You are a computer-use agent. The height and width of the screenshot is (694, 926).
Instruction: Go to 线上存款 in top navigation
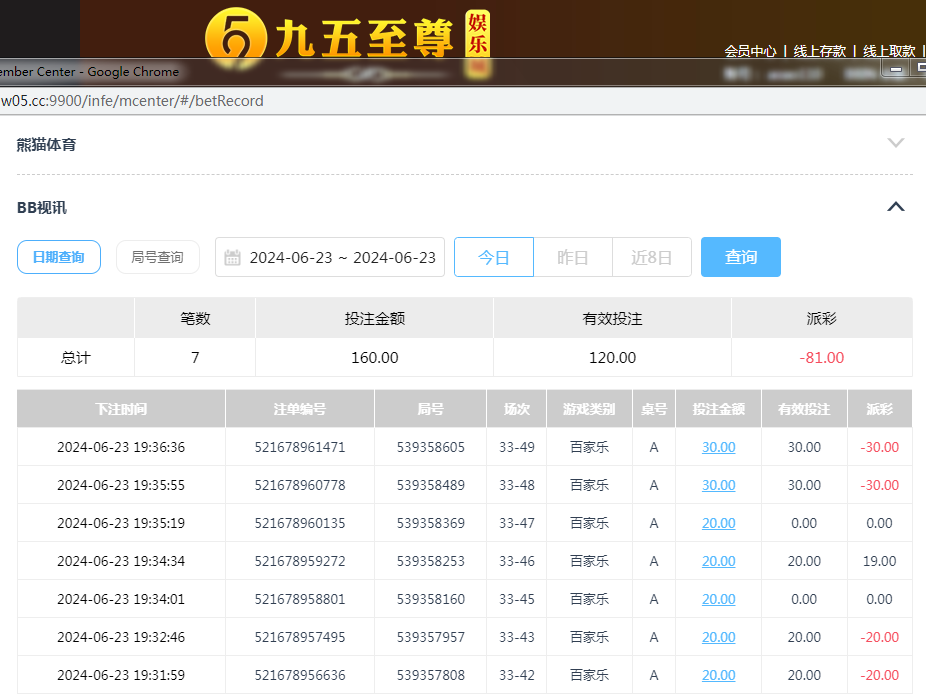[819, 51]
